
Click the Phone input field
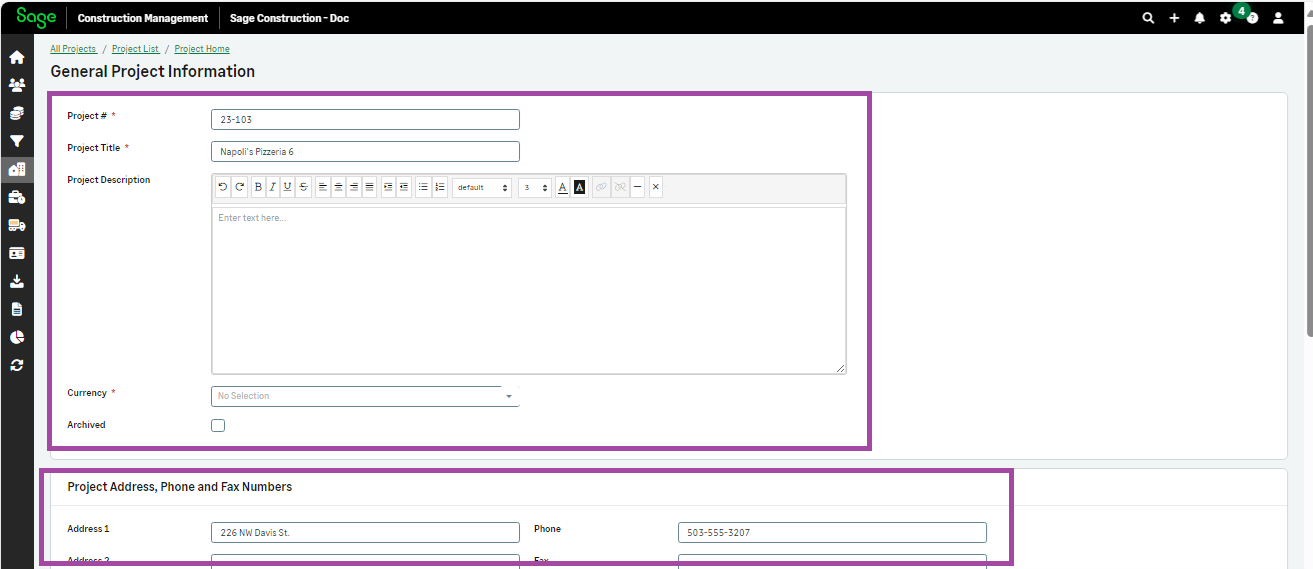pos(832,532)
